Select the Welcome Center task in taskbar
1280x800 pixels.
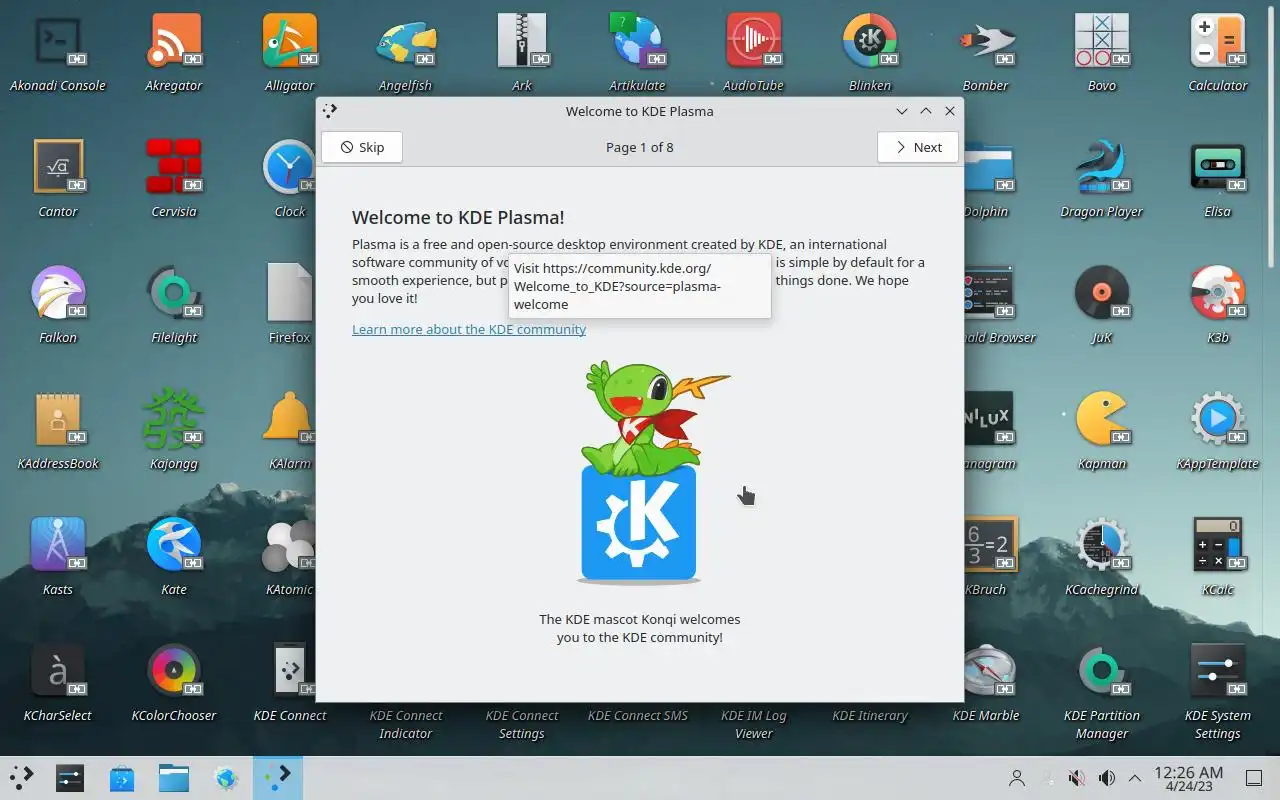click(x=278, y=777)
